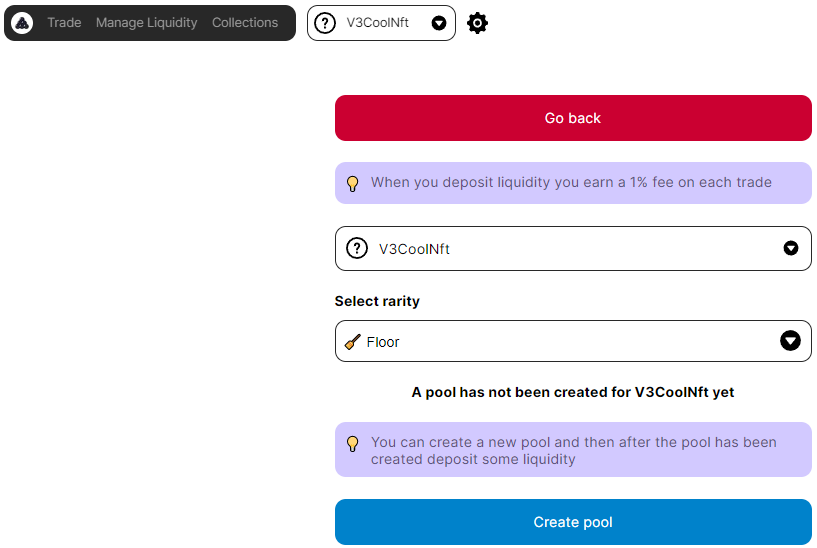The width and height of the screenshot is (817, 548).
Task: Expand the top navbar V3CoolNft dropdown arrow
Action: 439,23
